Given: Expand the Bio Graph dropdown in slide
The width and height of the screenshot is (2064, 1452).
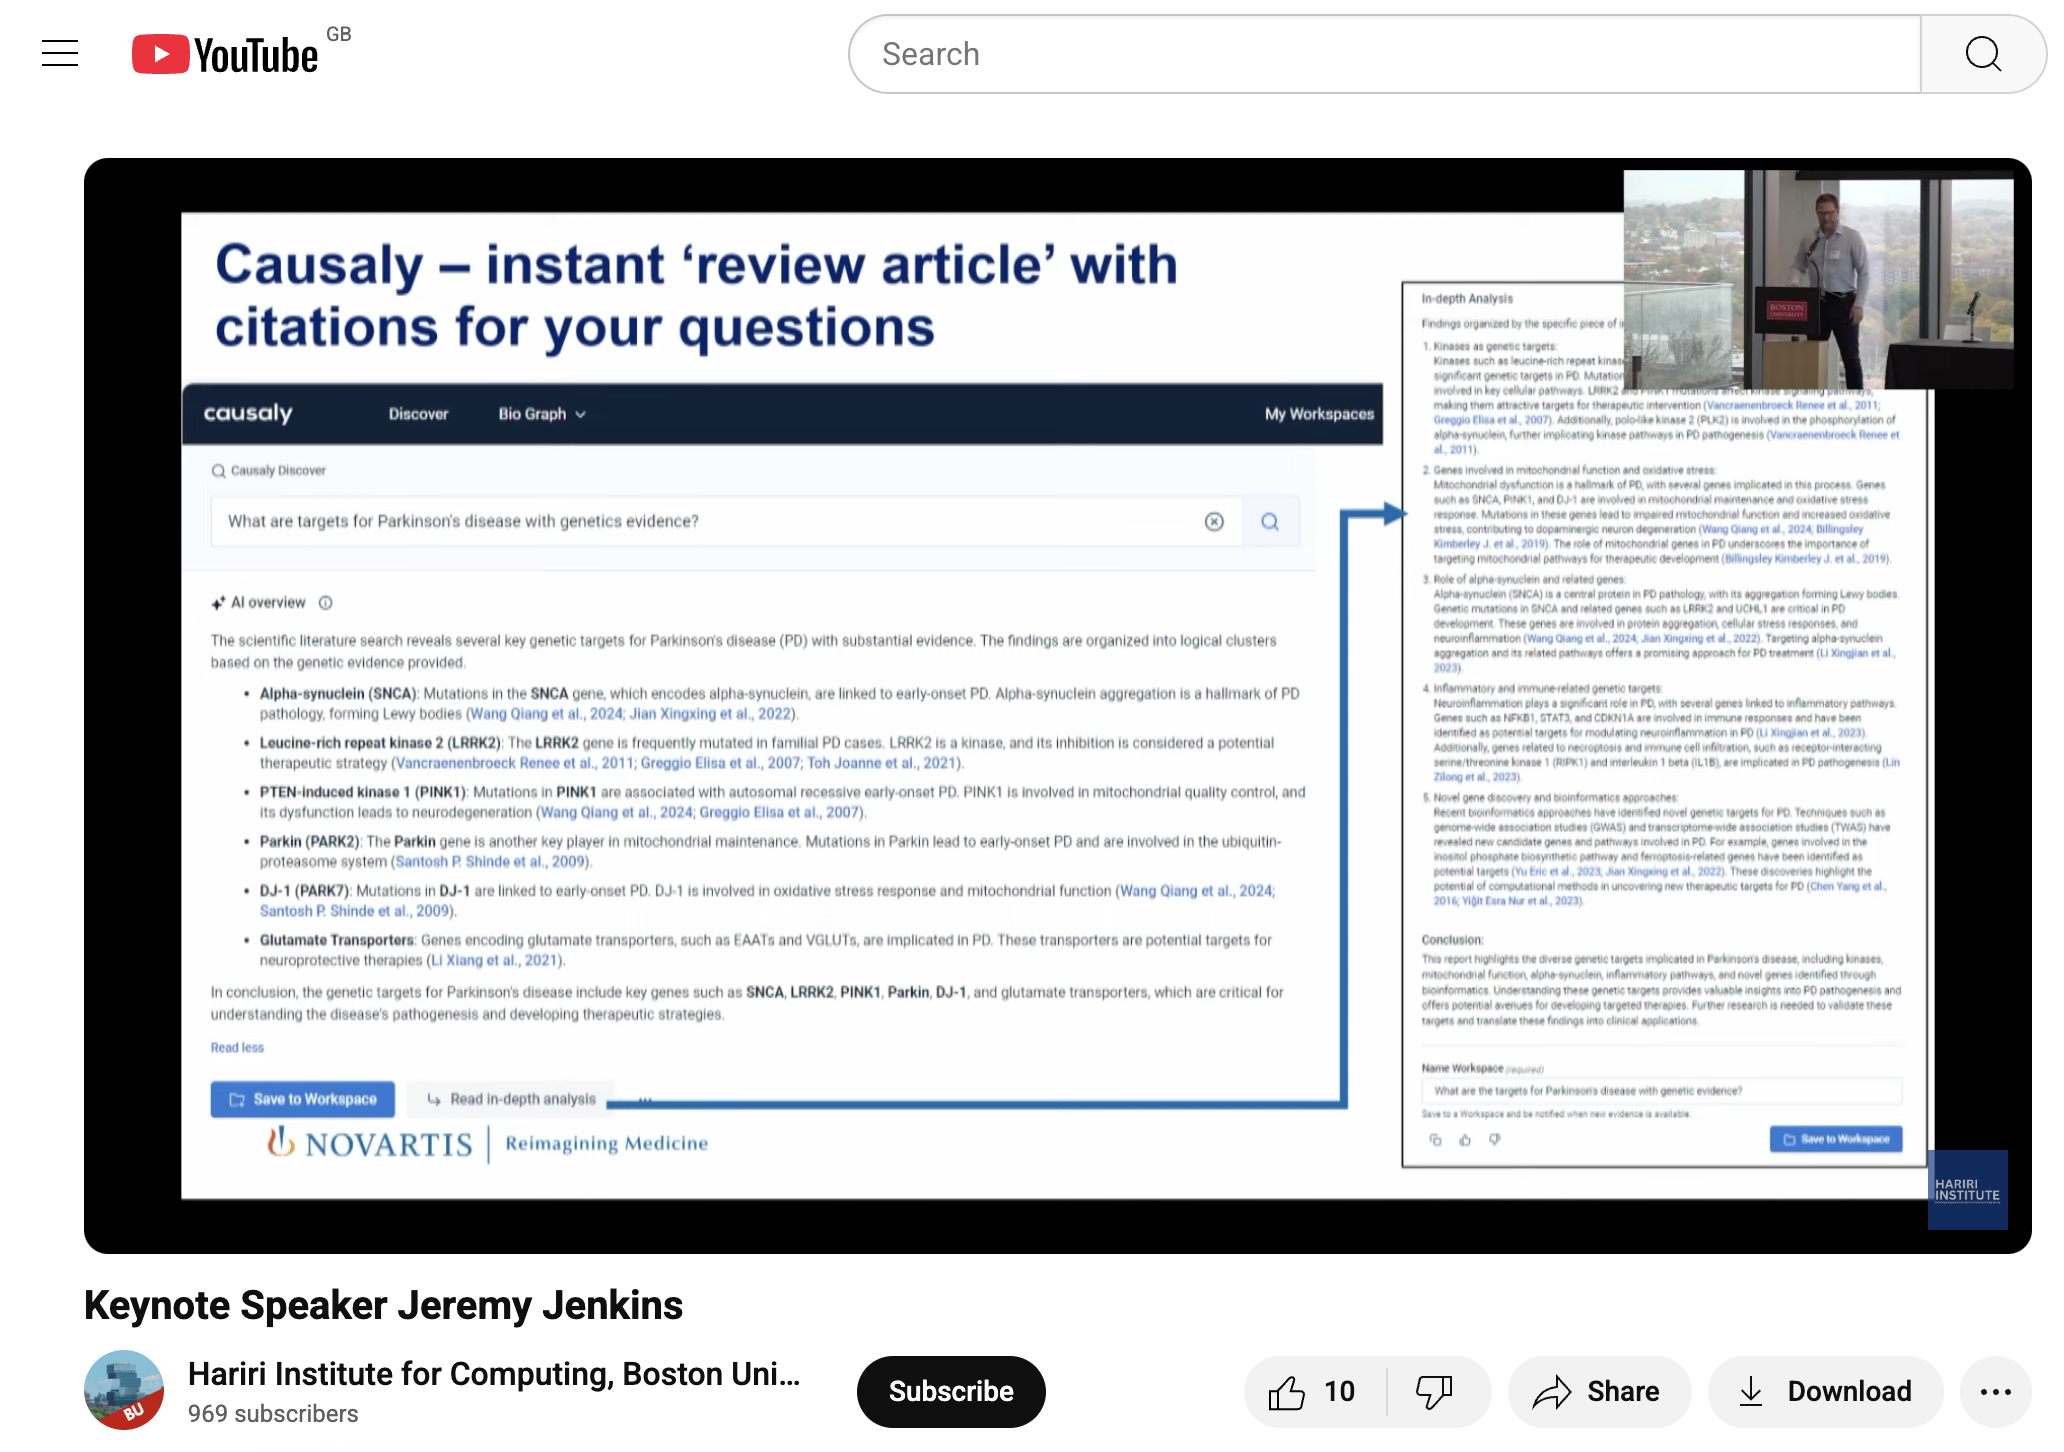Looking at the screenshot, I should [x=541, y=414].
